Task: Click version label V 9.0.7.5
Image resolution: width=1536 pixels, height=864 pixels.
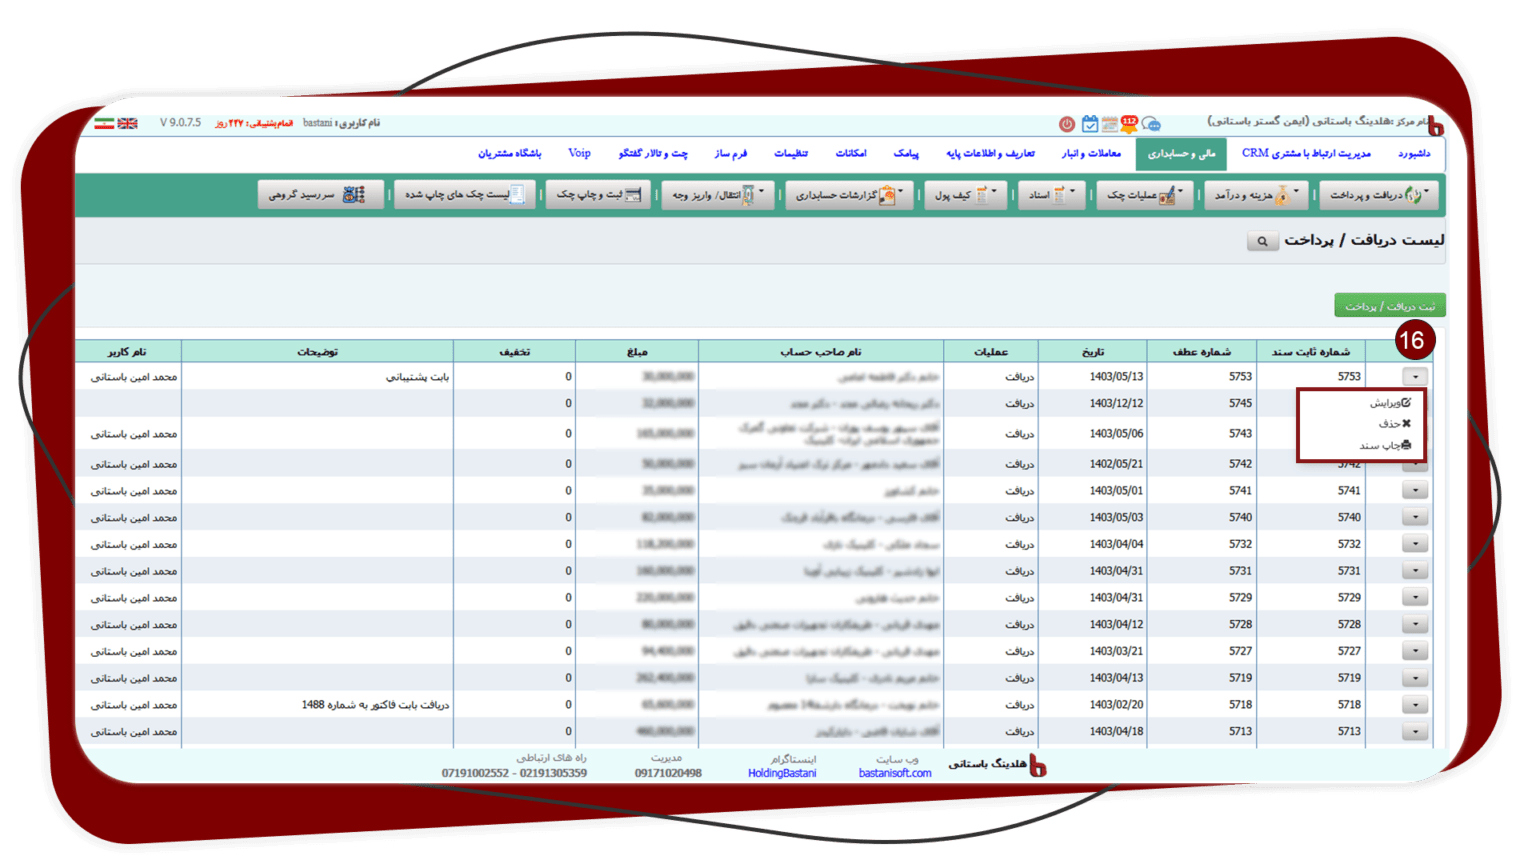Action: 181,123
